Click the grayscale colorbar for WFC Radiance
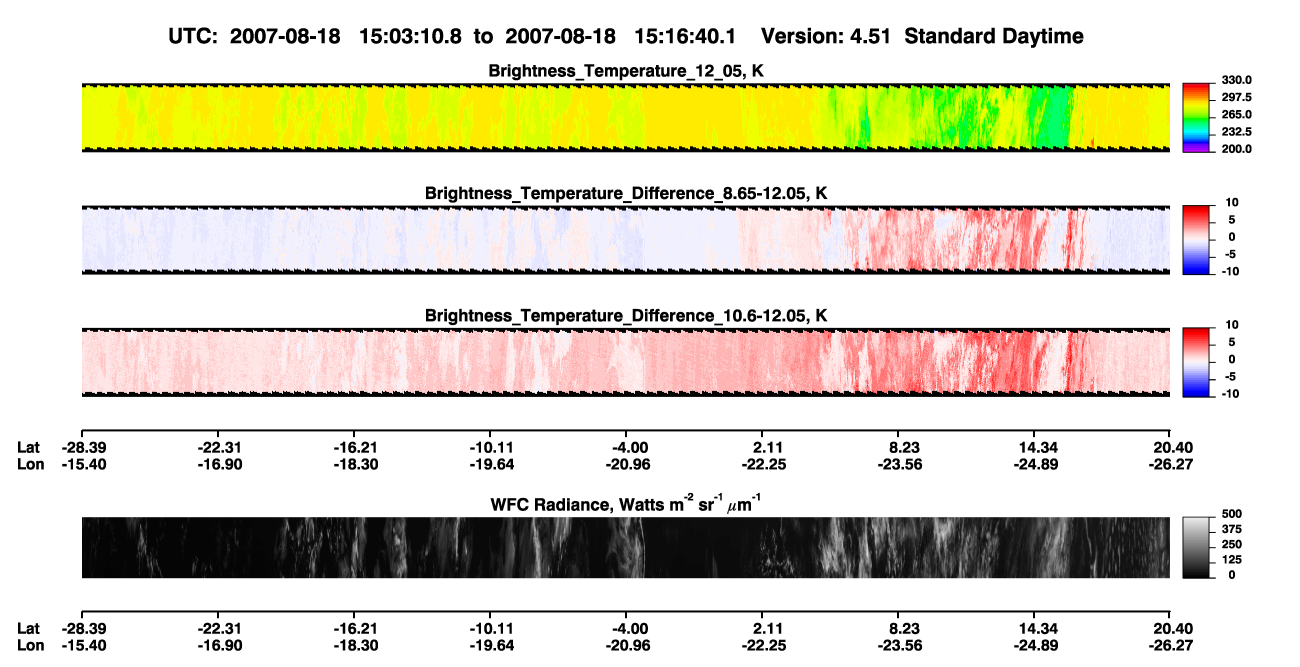1300x667 pixels. coord(1197,547)
